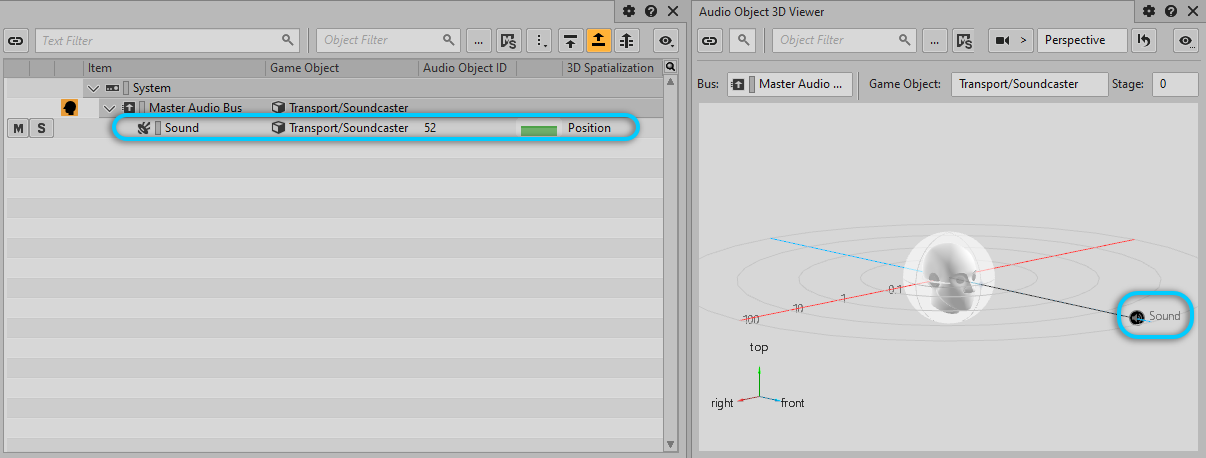
Task: Open help for the left list panel
Action: tap(651, 11)
